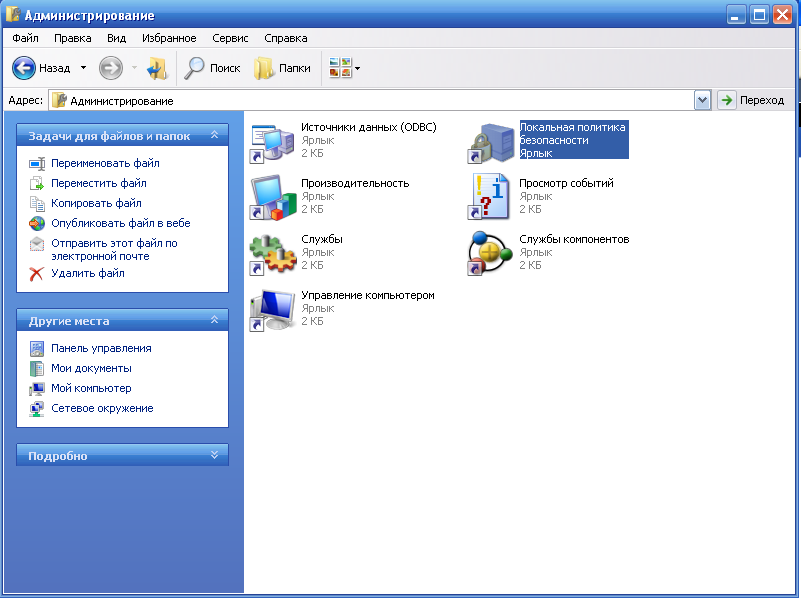Click the Копировать файл link
This screenshot has height=598, width=801.
tap(96, 203)
